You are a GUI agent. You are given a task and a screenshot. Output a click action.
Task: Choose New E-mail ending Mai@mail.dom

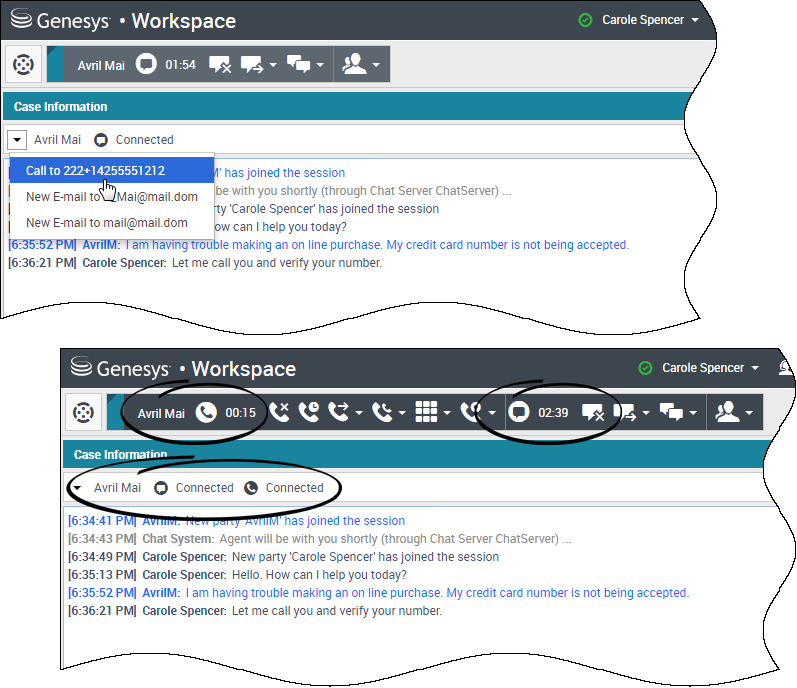point(112,197)
